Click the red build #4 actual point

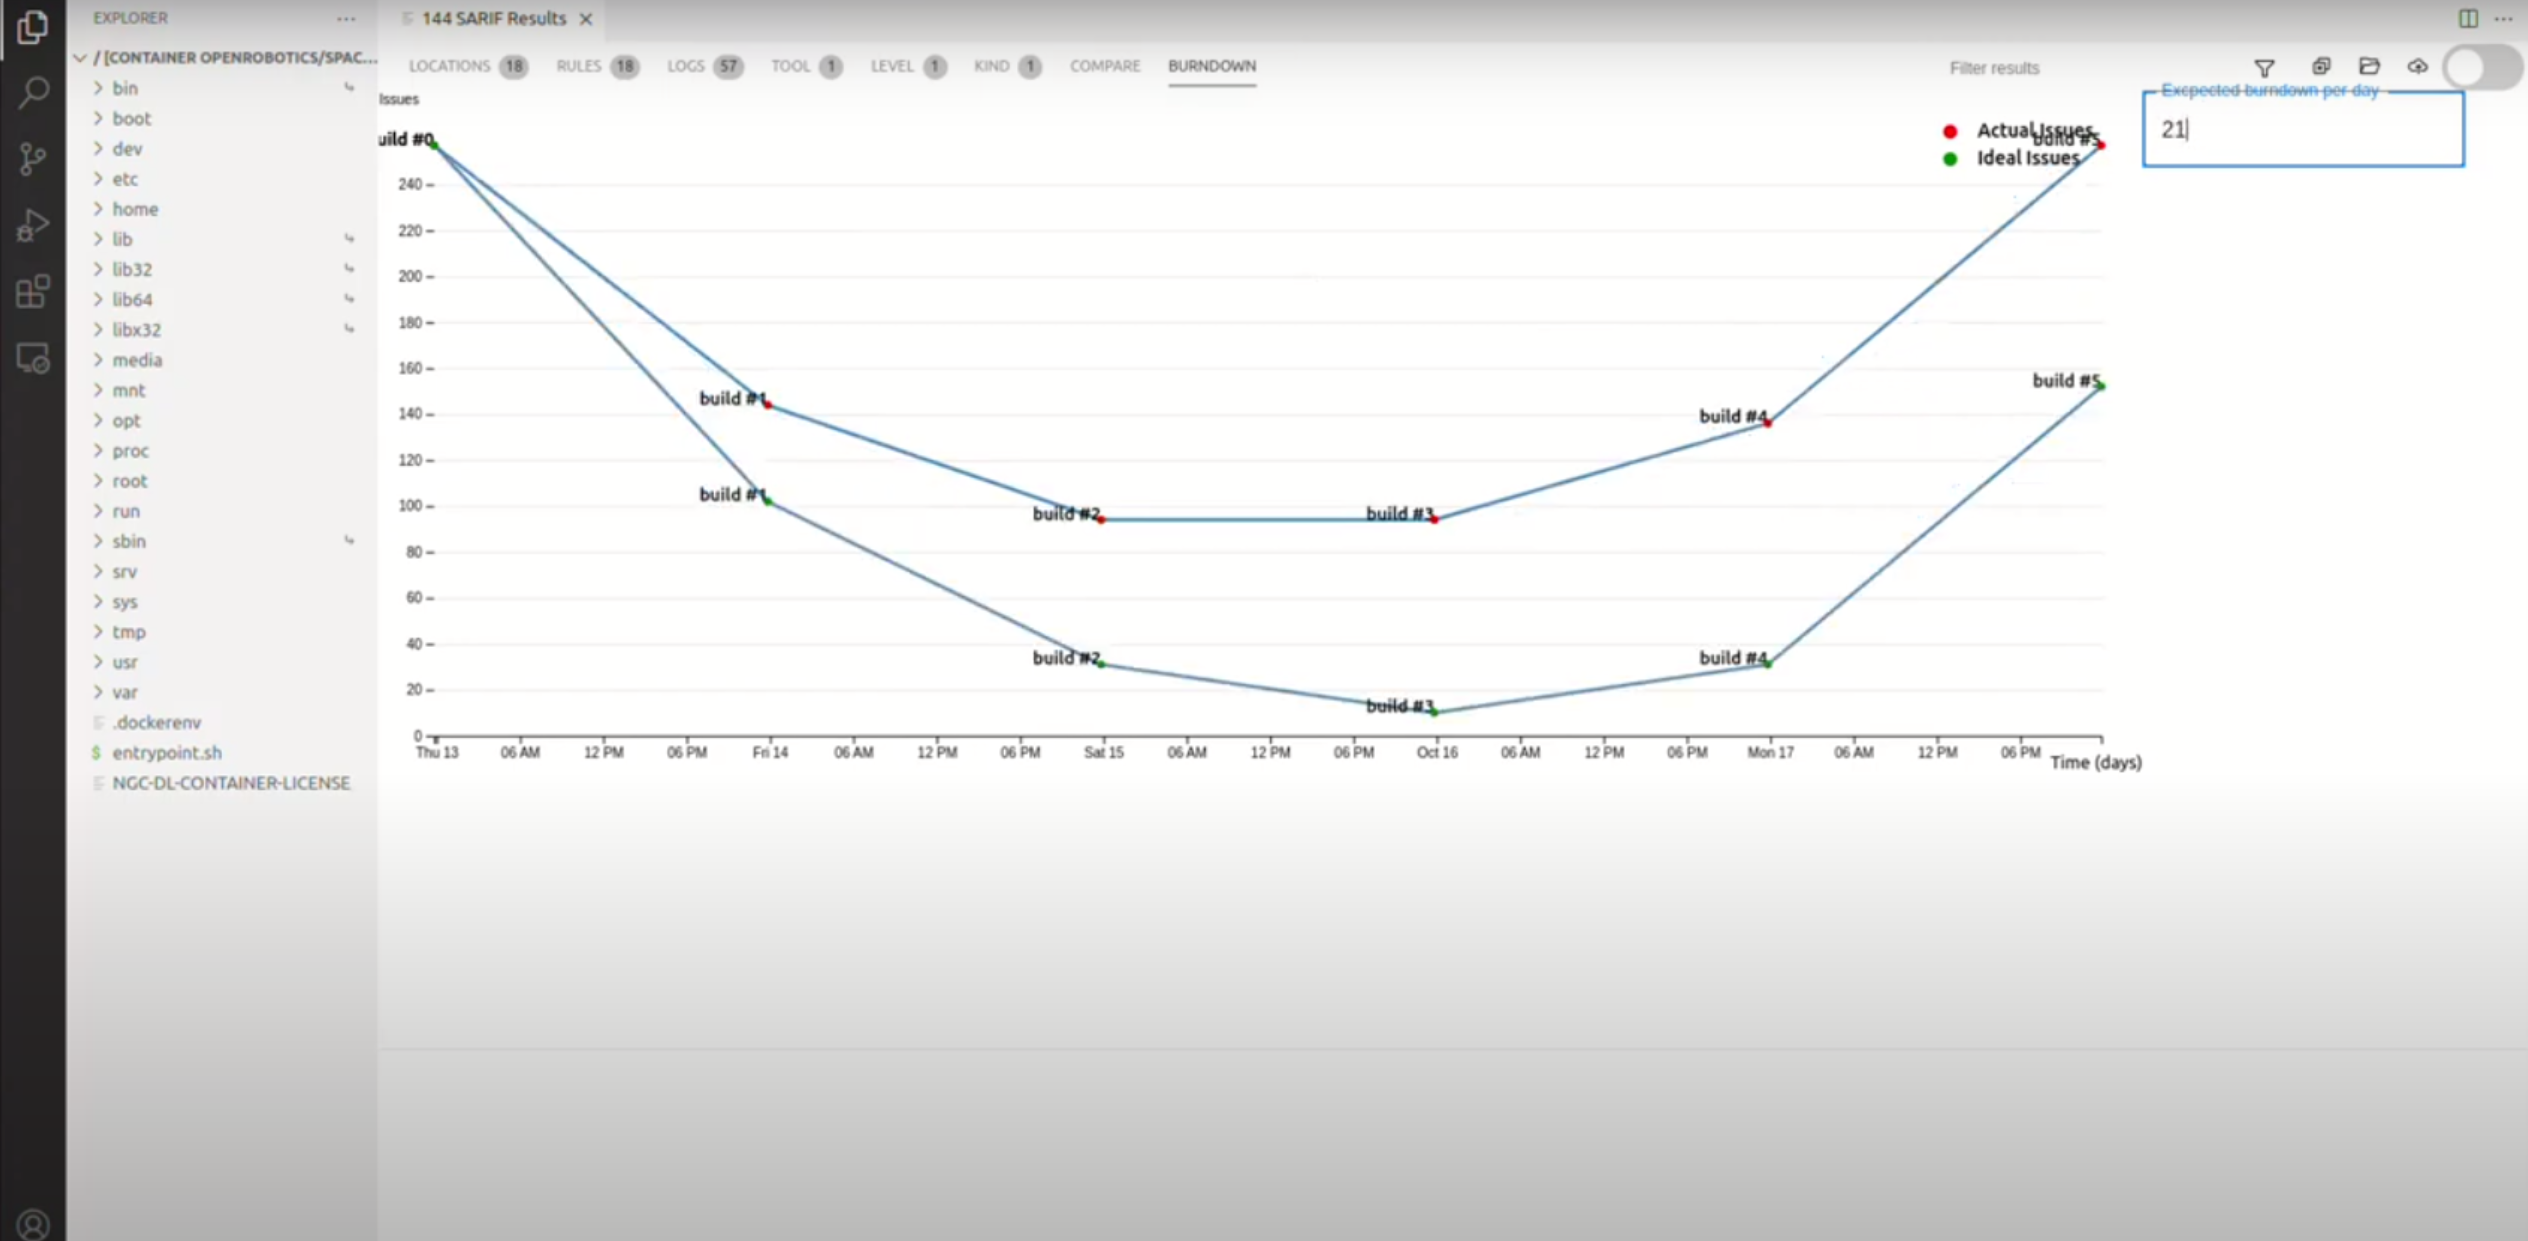[x=1768, y=423]
